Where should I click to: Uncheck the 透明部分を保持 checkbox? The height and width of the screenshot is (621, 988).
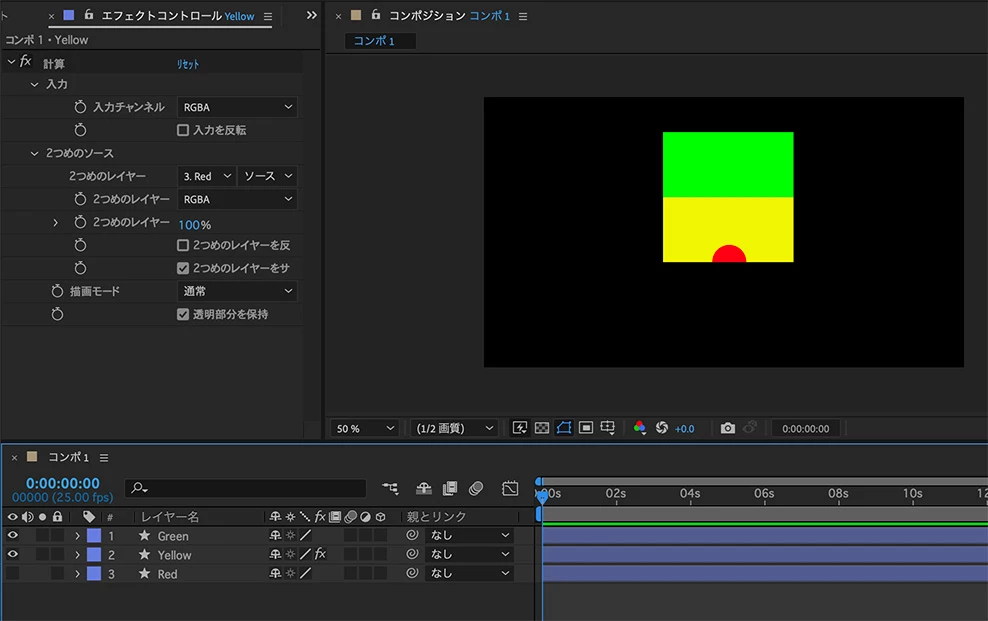[x=183, y=314]
